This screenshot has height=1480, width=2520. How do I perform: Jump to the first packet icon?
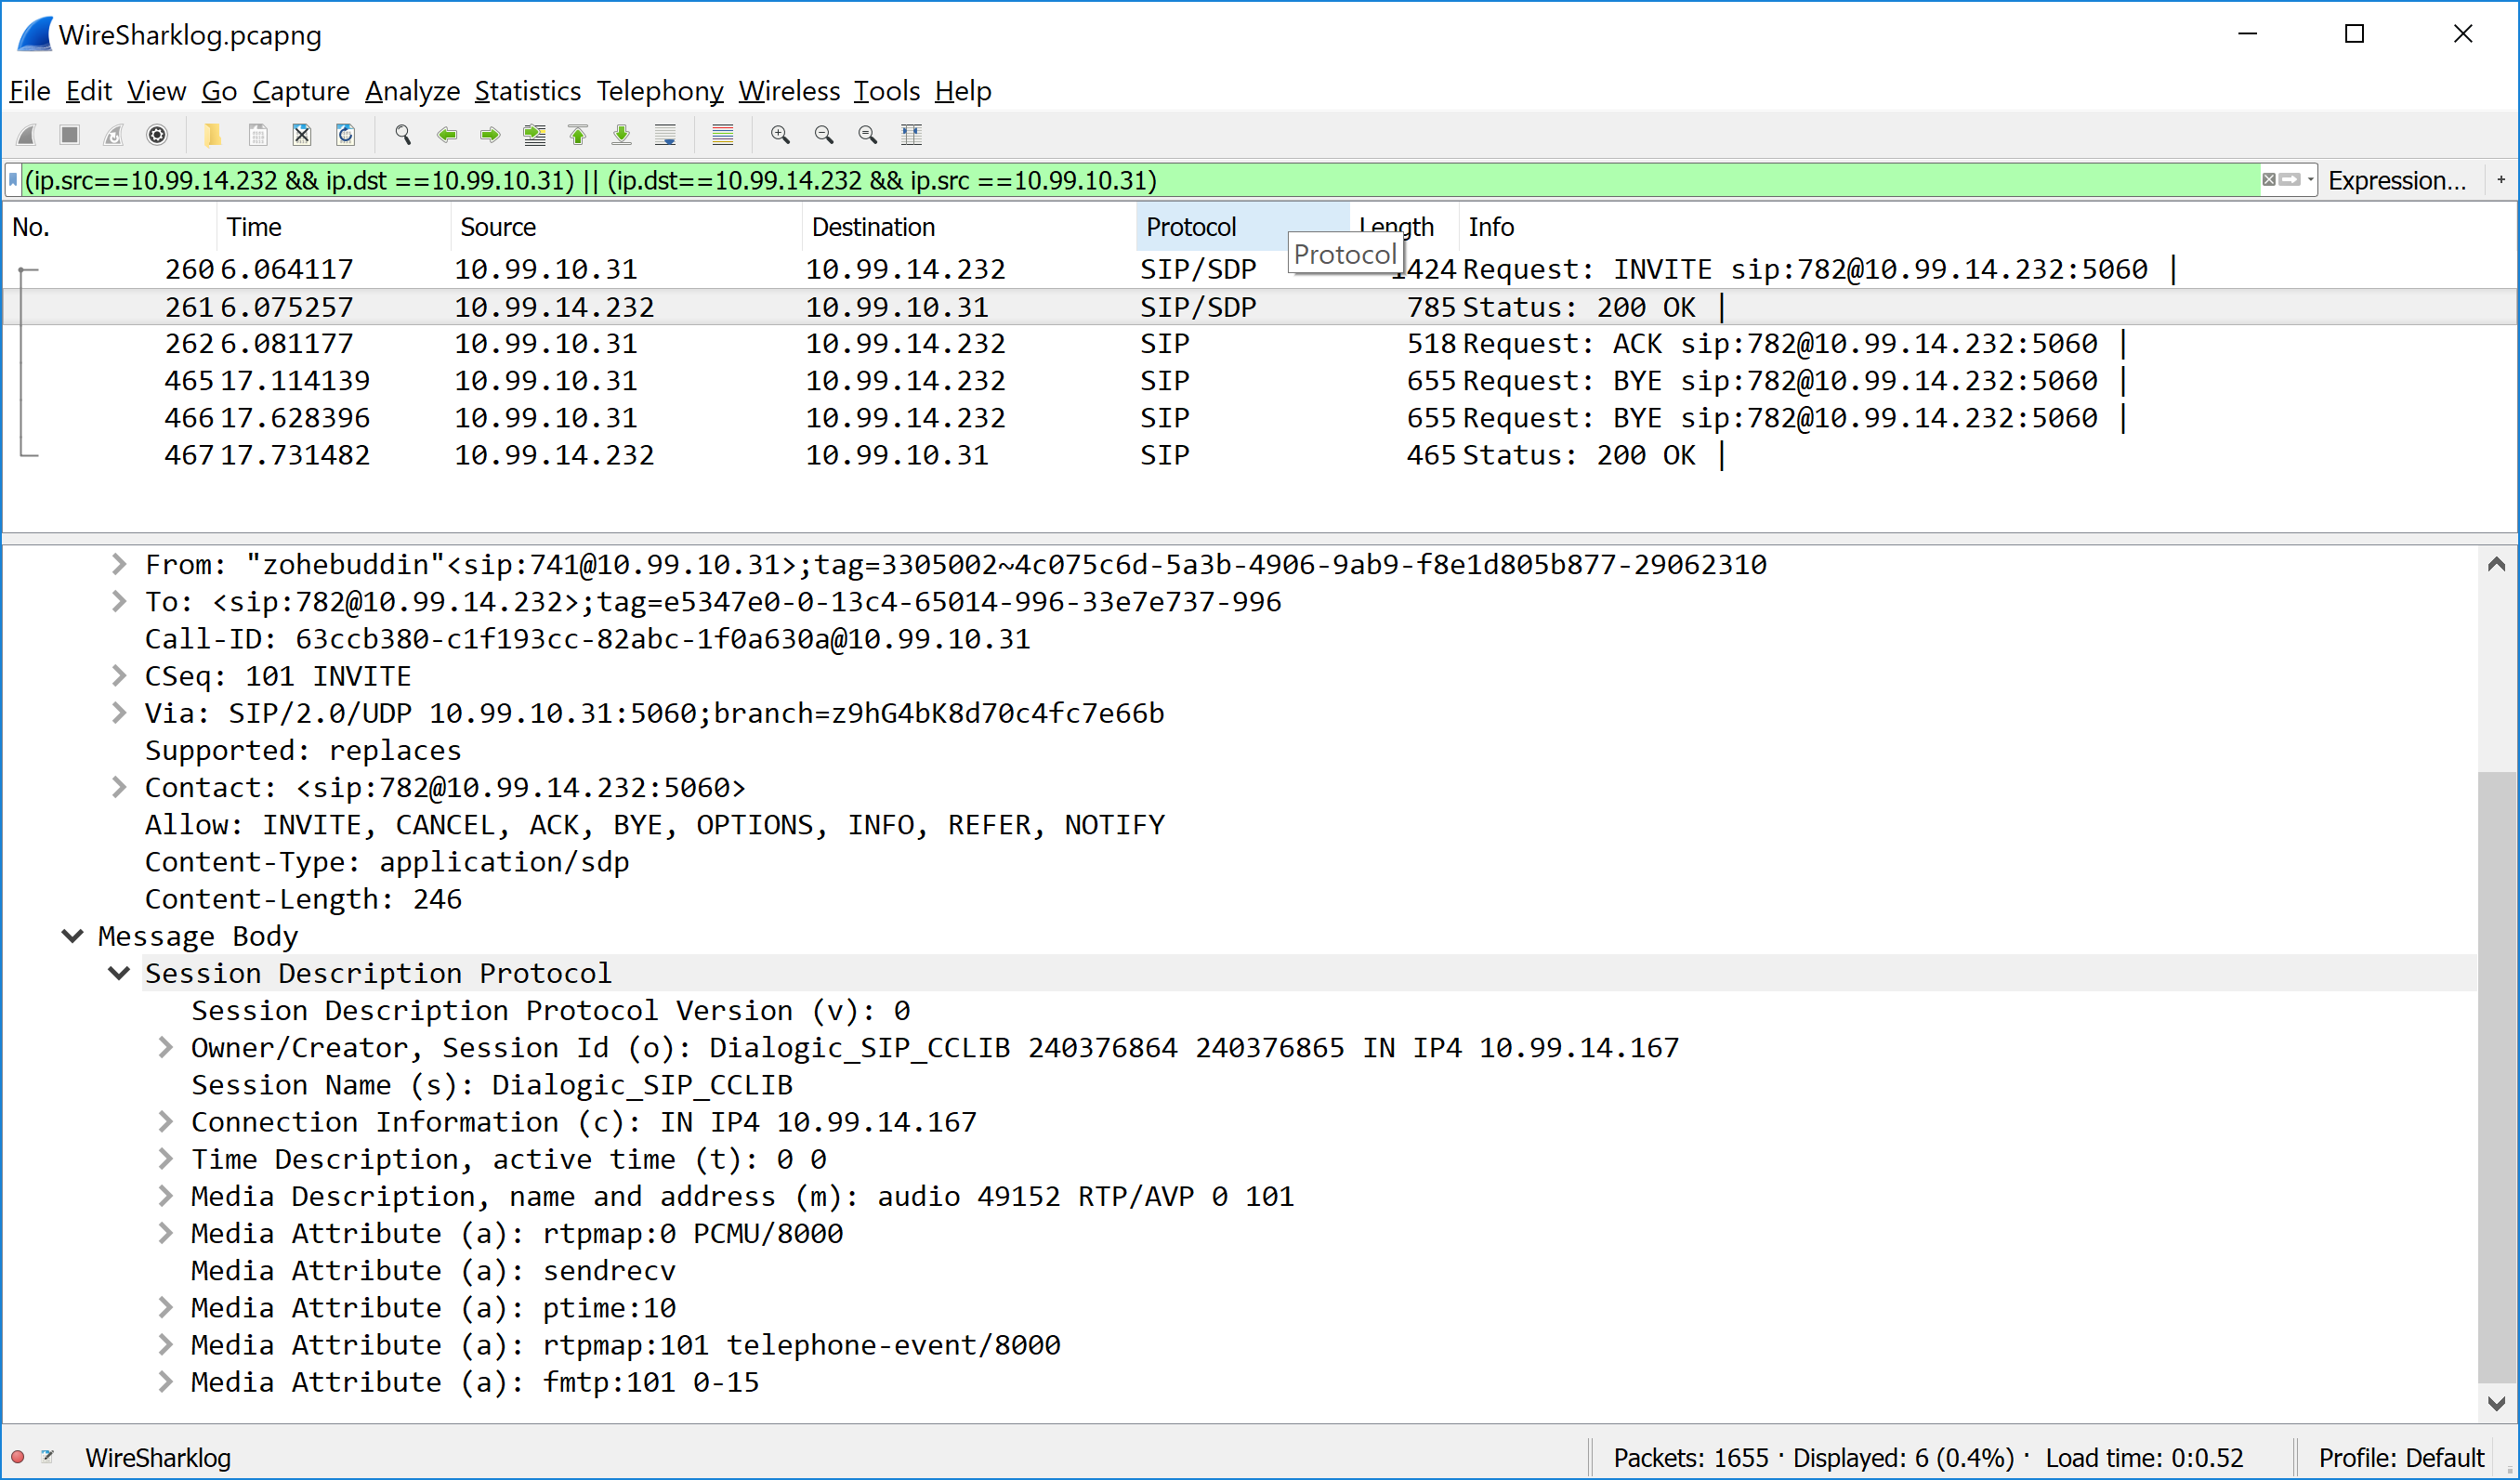click(578, 135)
